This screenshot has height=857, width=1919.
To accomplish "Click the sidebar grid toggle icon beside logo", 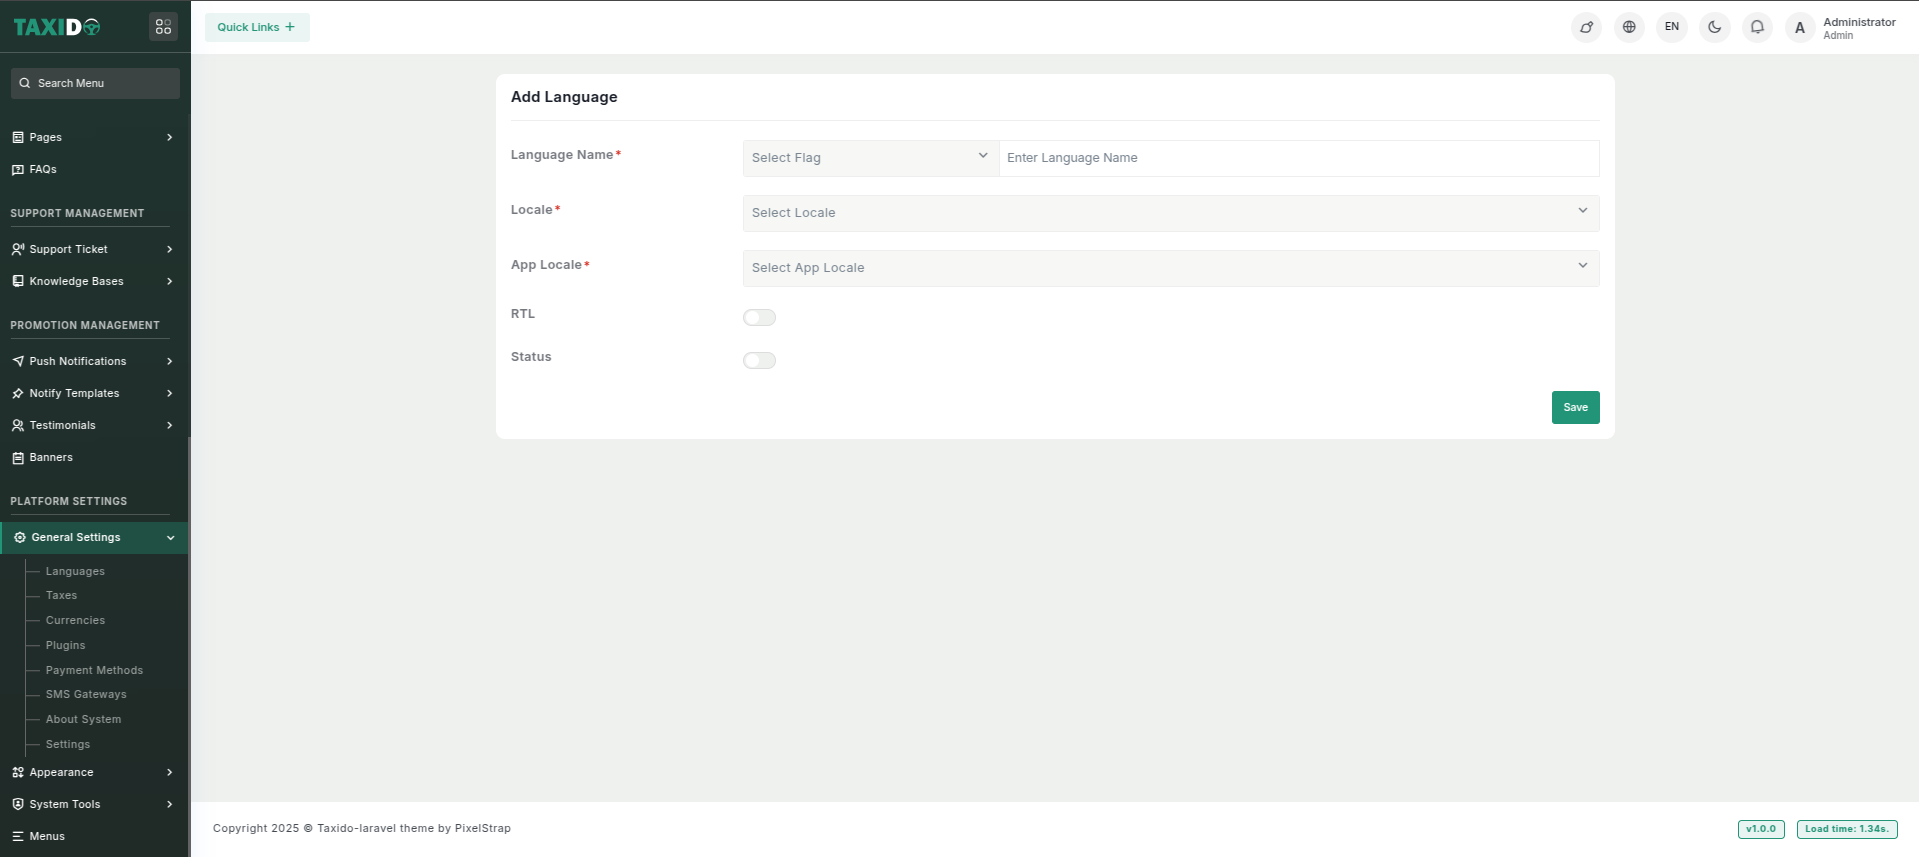I will point(163,27).
